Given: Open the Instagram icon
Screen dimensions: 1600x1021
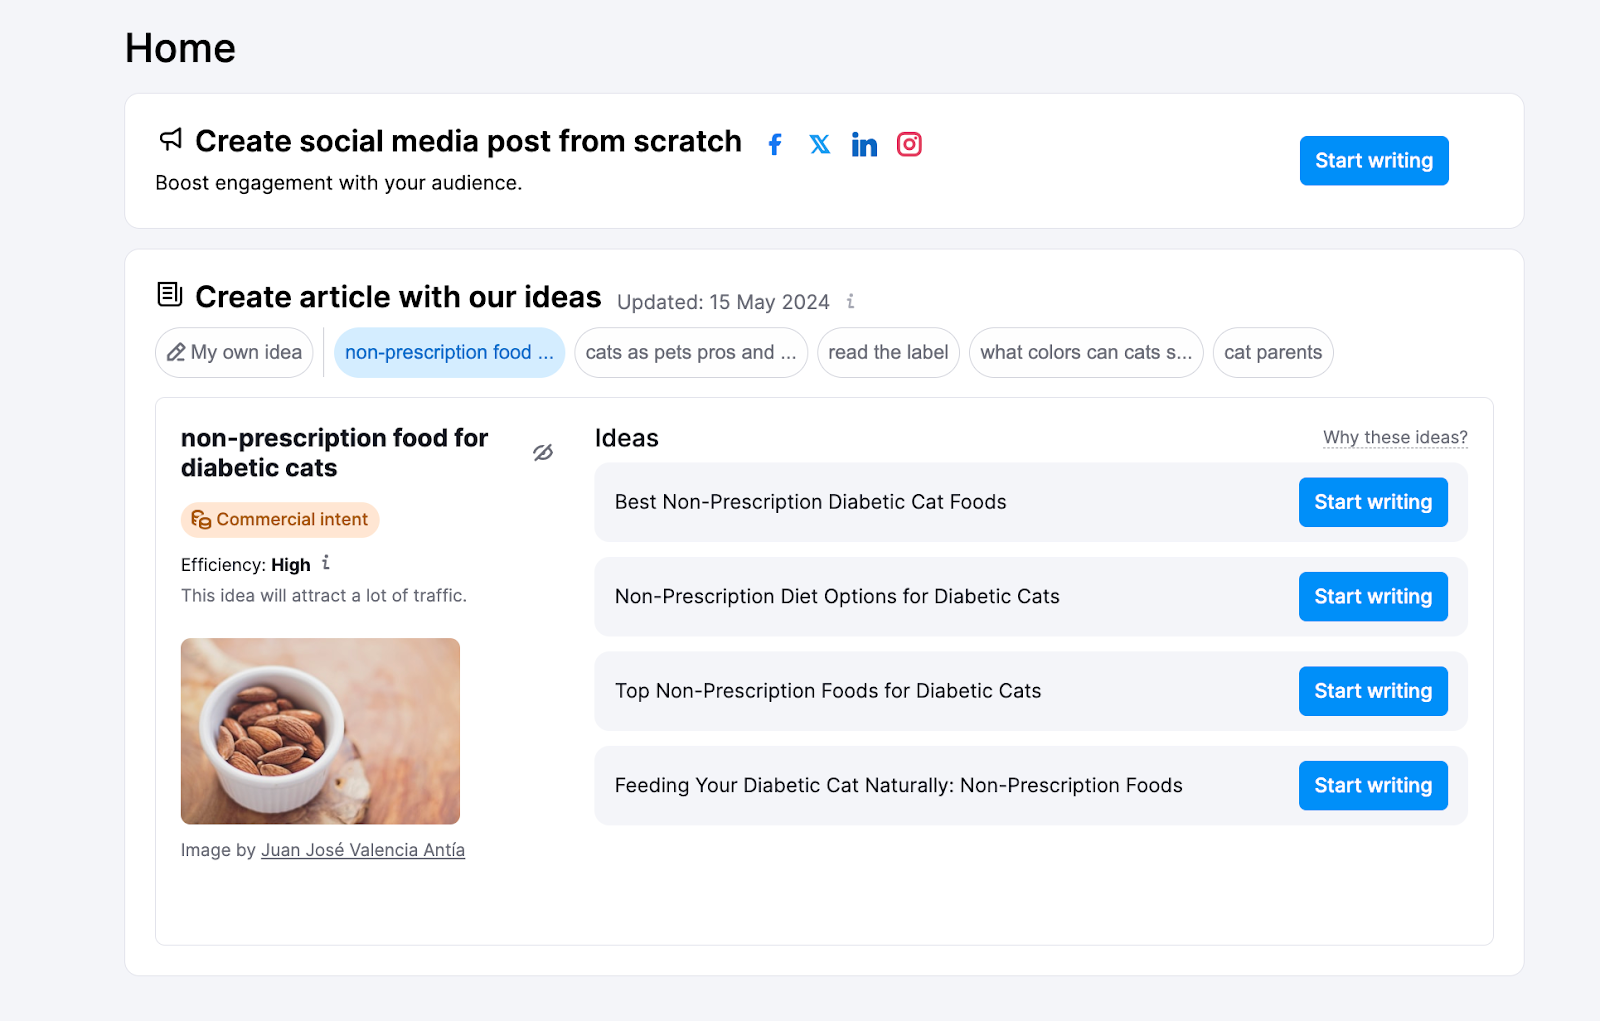Looking at the screenshot, I should tap(909, 144).
